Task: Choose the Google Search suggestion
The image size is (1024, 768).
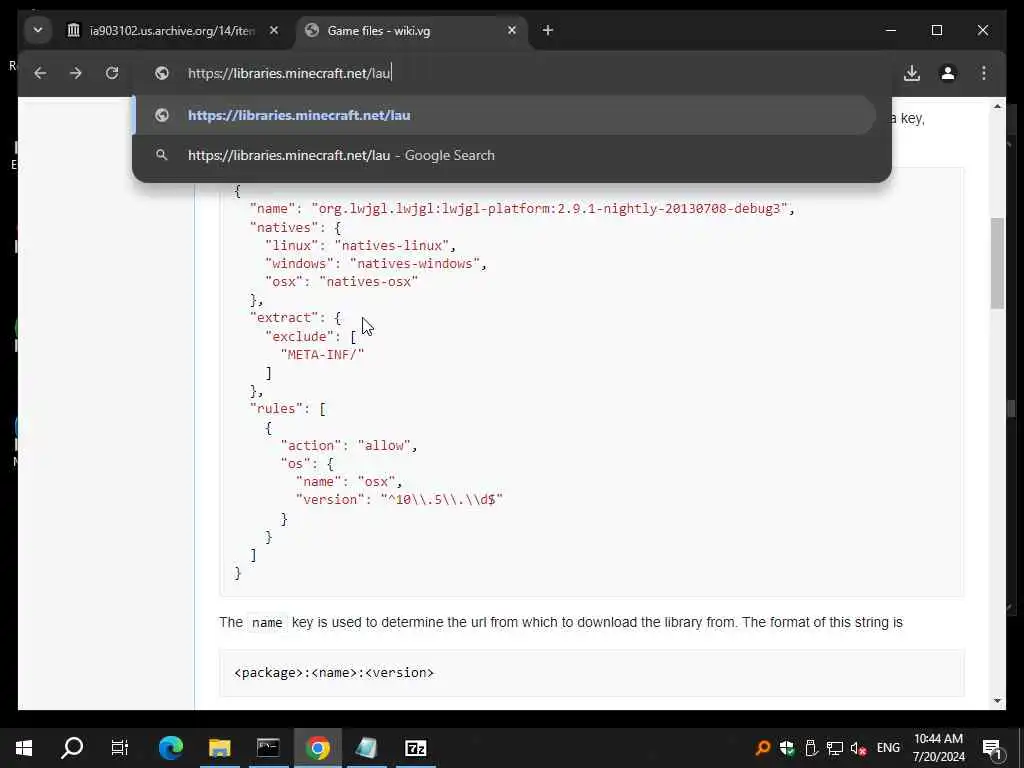Action: tap(504, 155)
